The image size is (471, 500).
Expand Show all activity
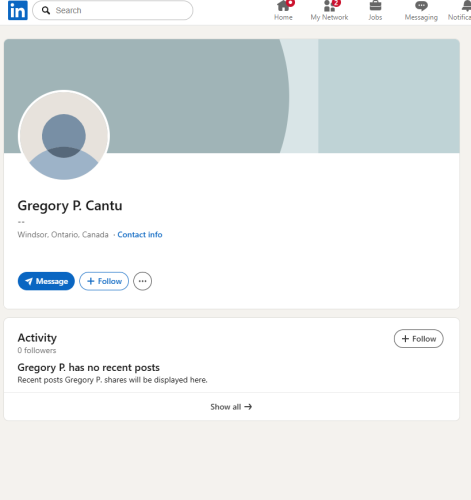[x=231, y=407]
